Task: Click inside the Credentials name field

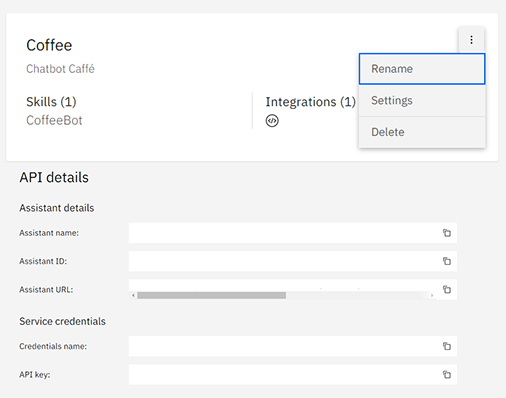Action: (x=283, y=346)
